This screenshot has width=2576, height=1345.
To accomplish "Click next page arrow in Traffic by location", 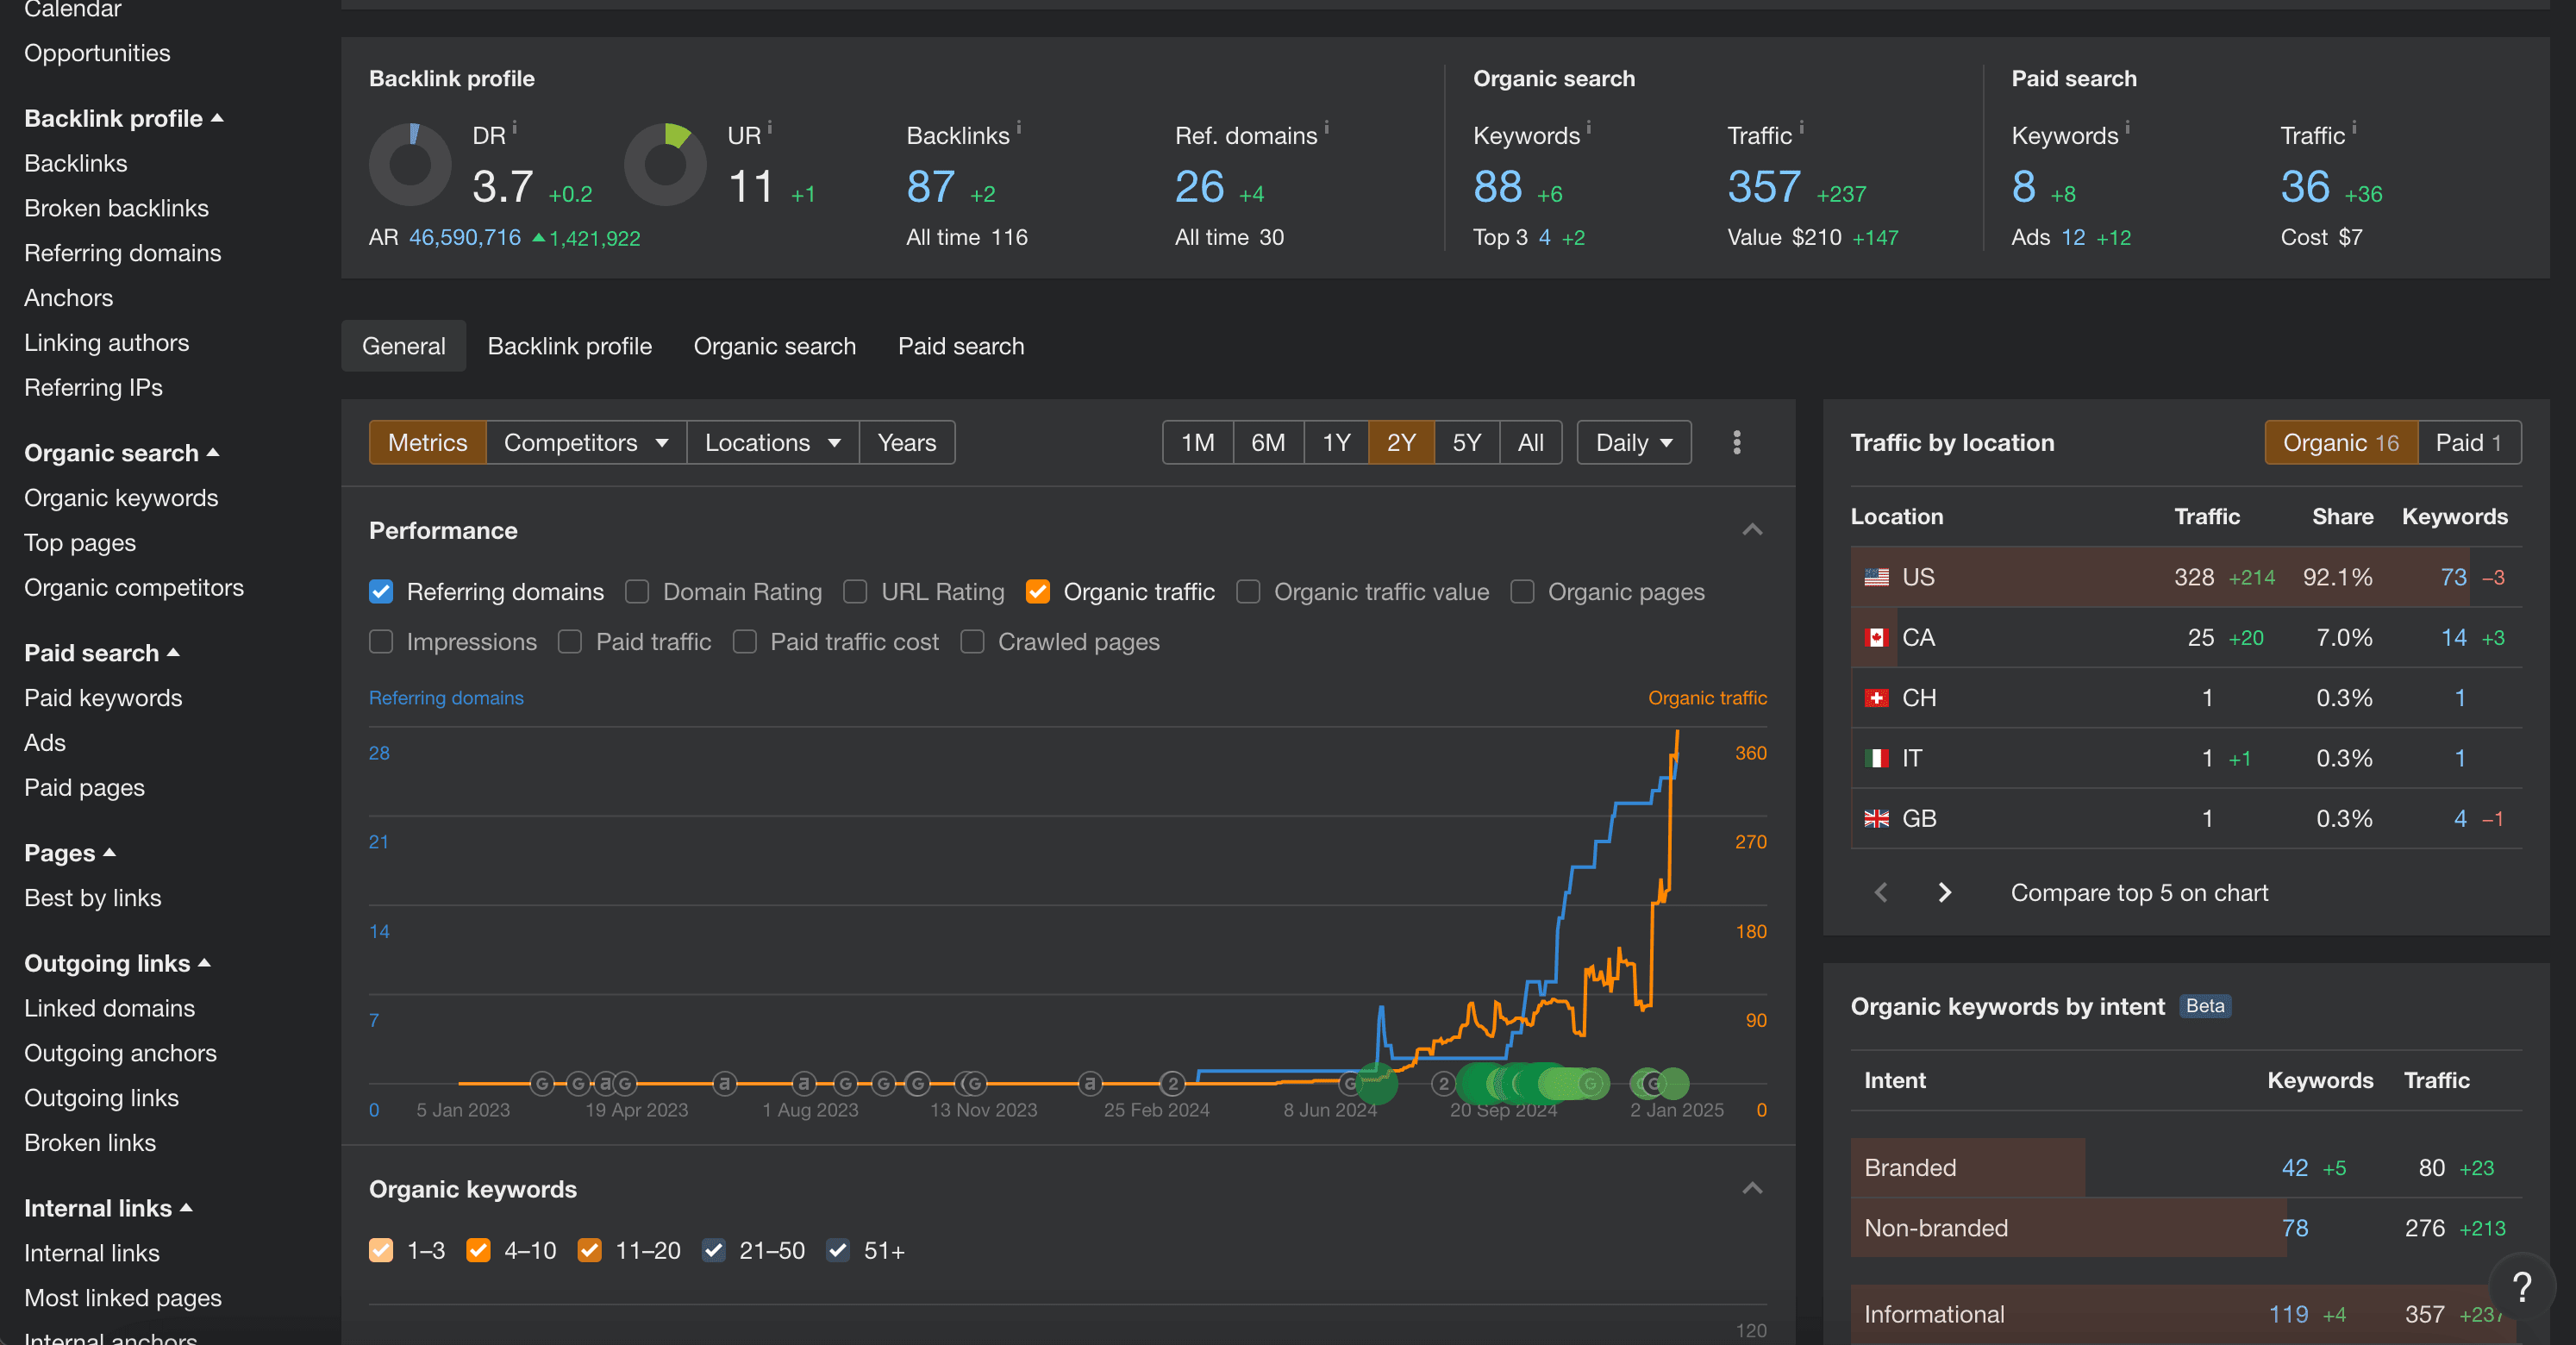I will pos(1944,892).
